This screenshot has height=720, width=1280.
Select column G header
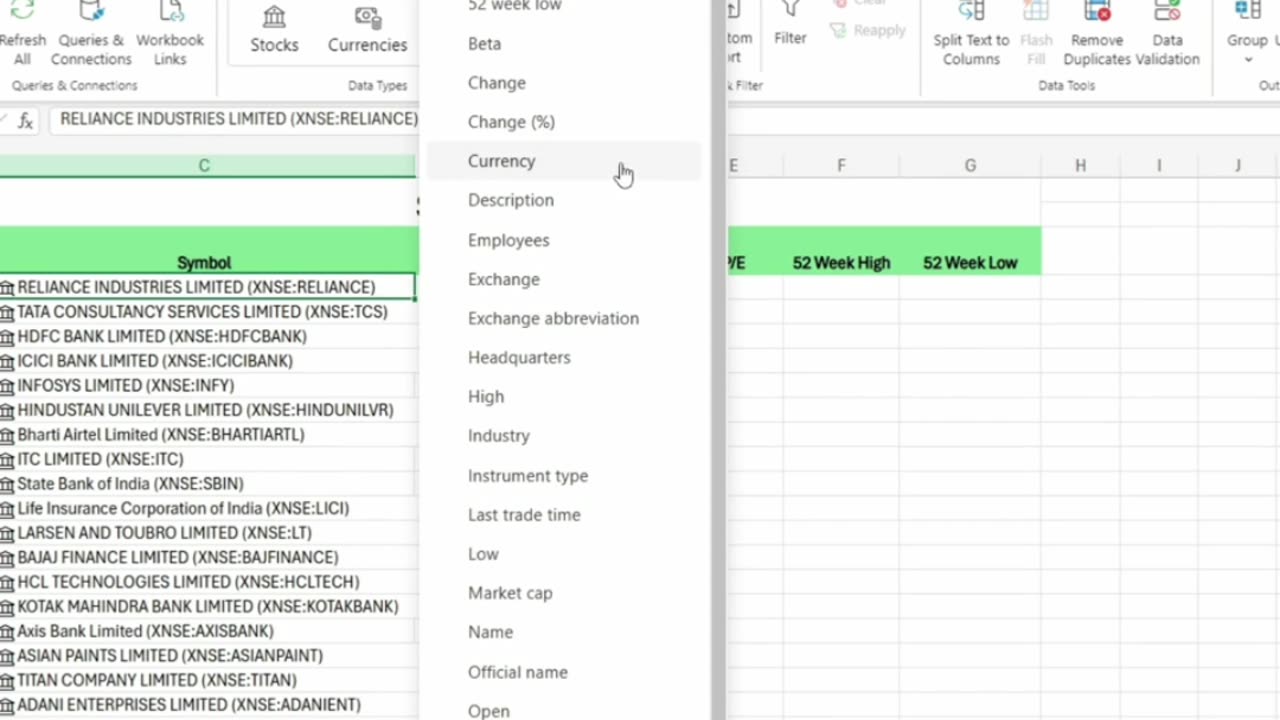(970, 166)
